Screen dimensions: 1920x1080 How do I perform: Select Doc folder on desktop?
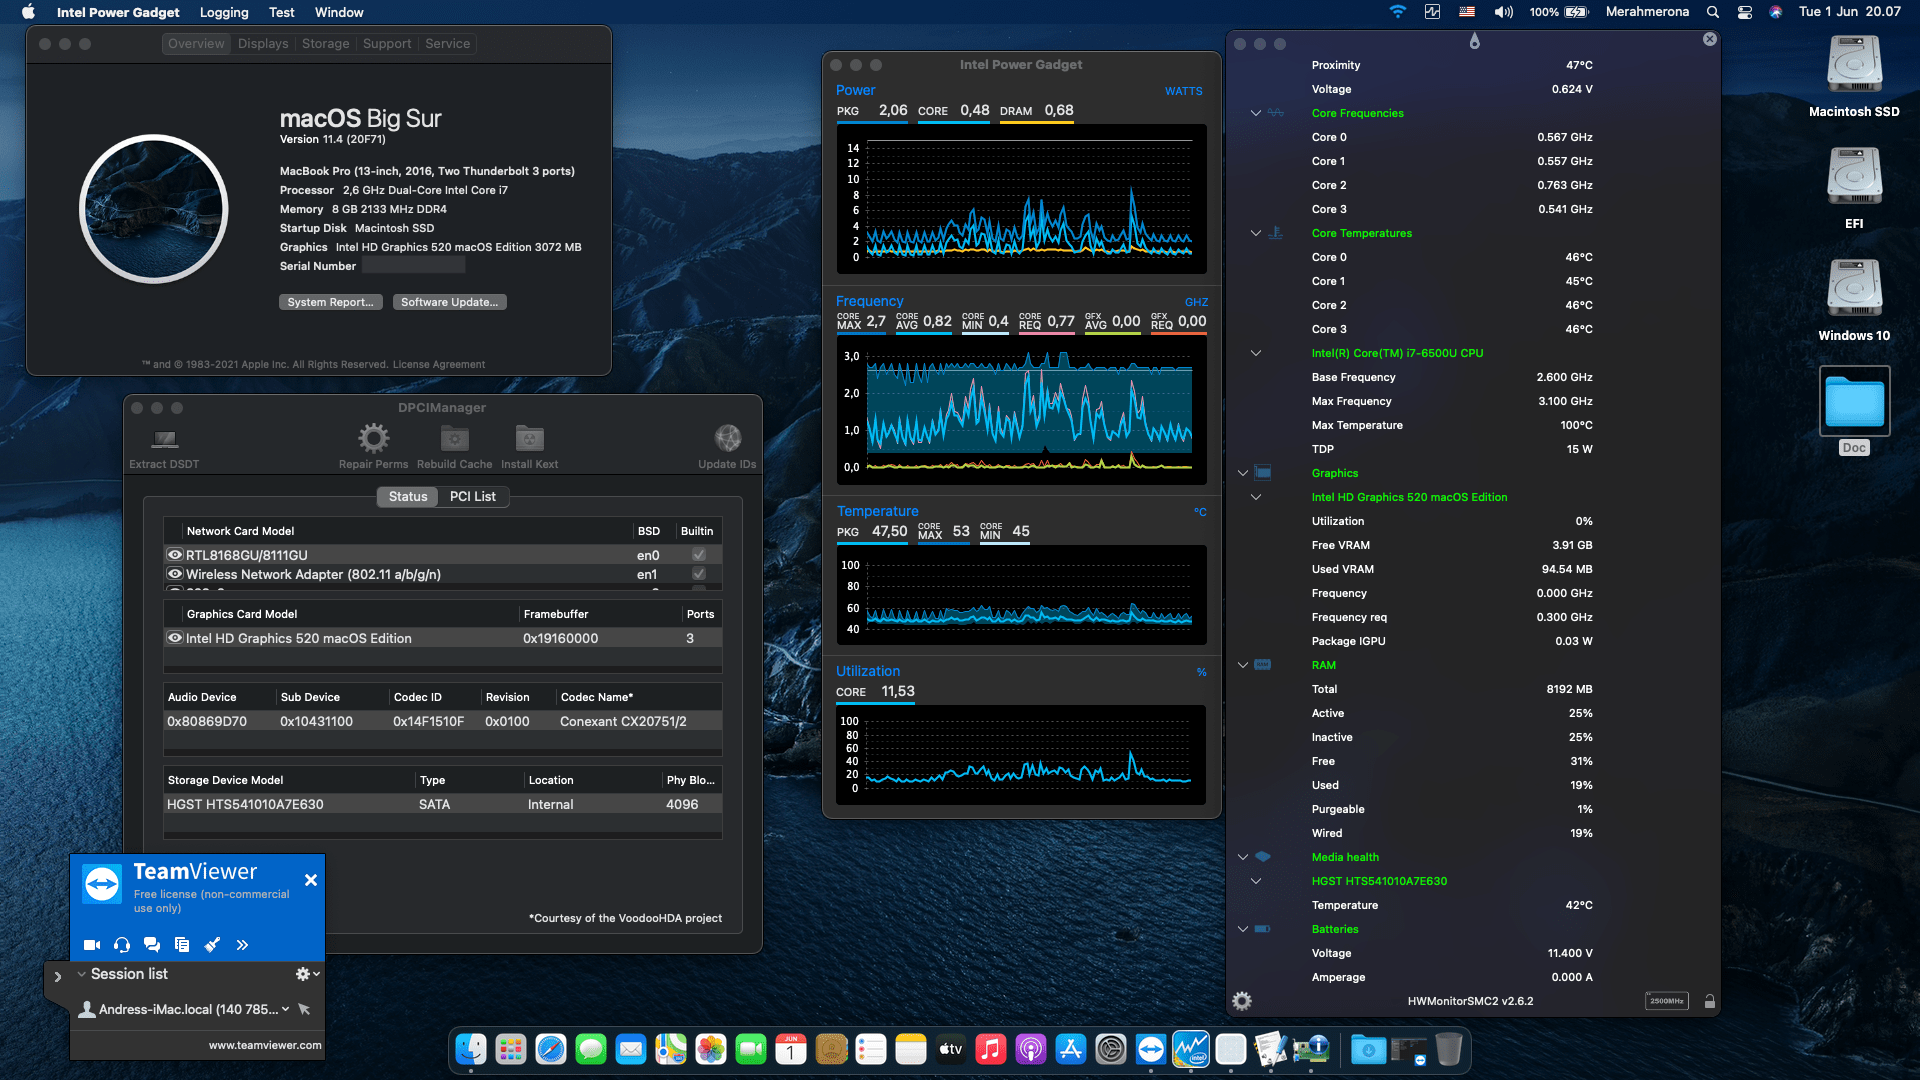1854,401
